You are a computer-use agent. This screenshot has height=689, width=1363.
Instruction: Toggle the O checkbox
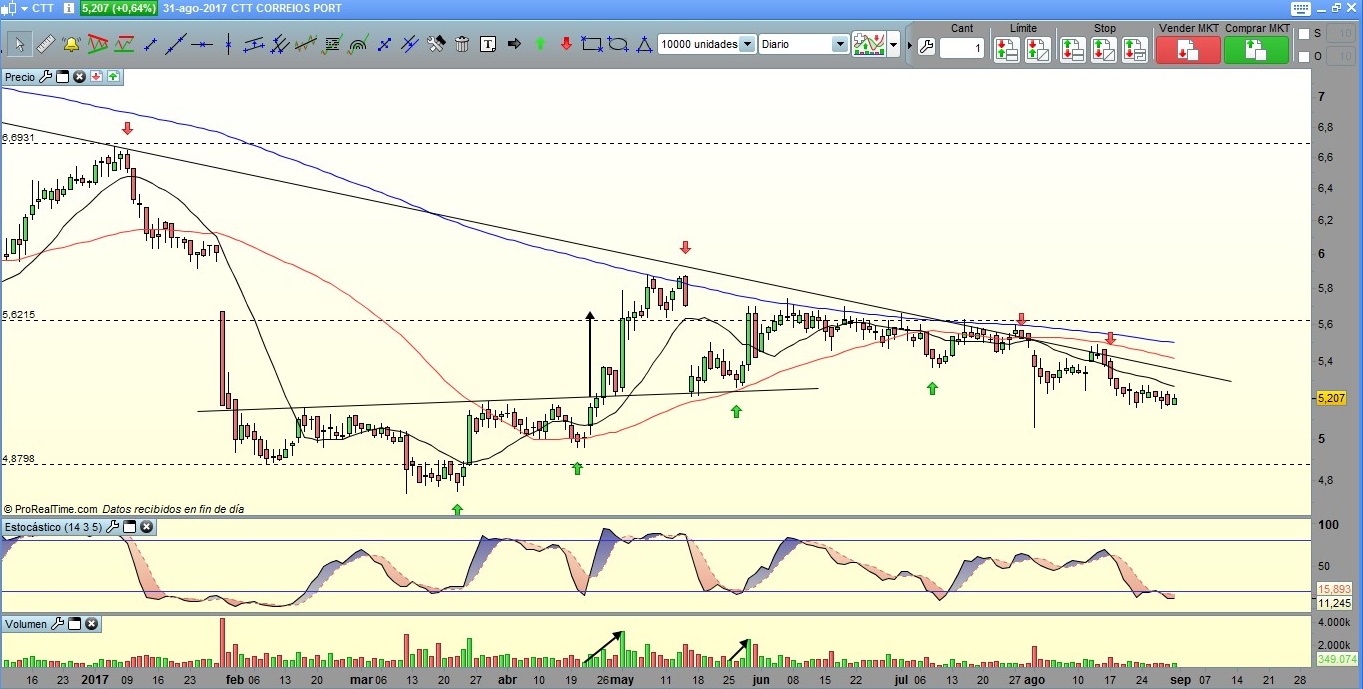tap(1303, 57)
